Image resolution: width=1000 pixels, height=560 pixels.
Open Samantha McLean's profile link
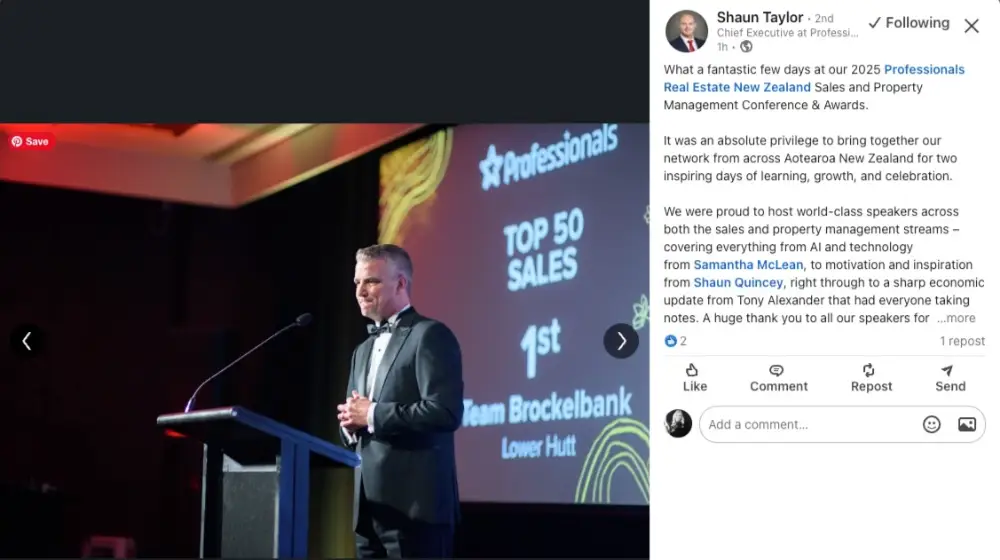[748, 265]
